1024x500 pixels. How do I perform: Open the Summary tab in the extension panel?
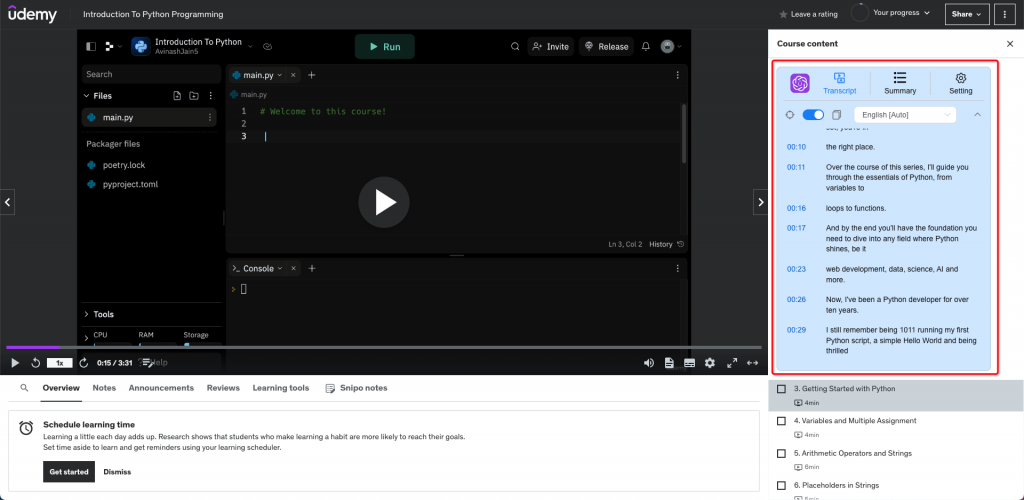(900, 84)
